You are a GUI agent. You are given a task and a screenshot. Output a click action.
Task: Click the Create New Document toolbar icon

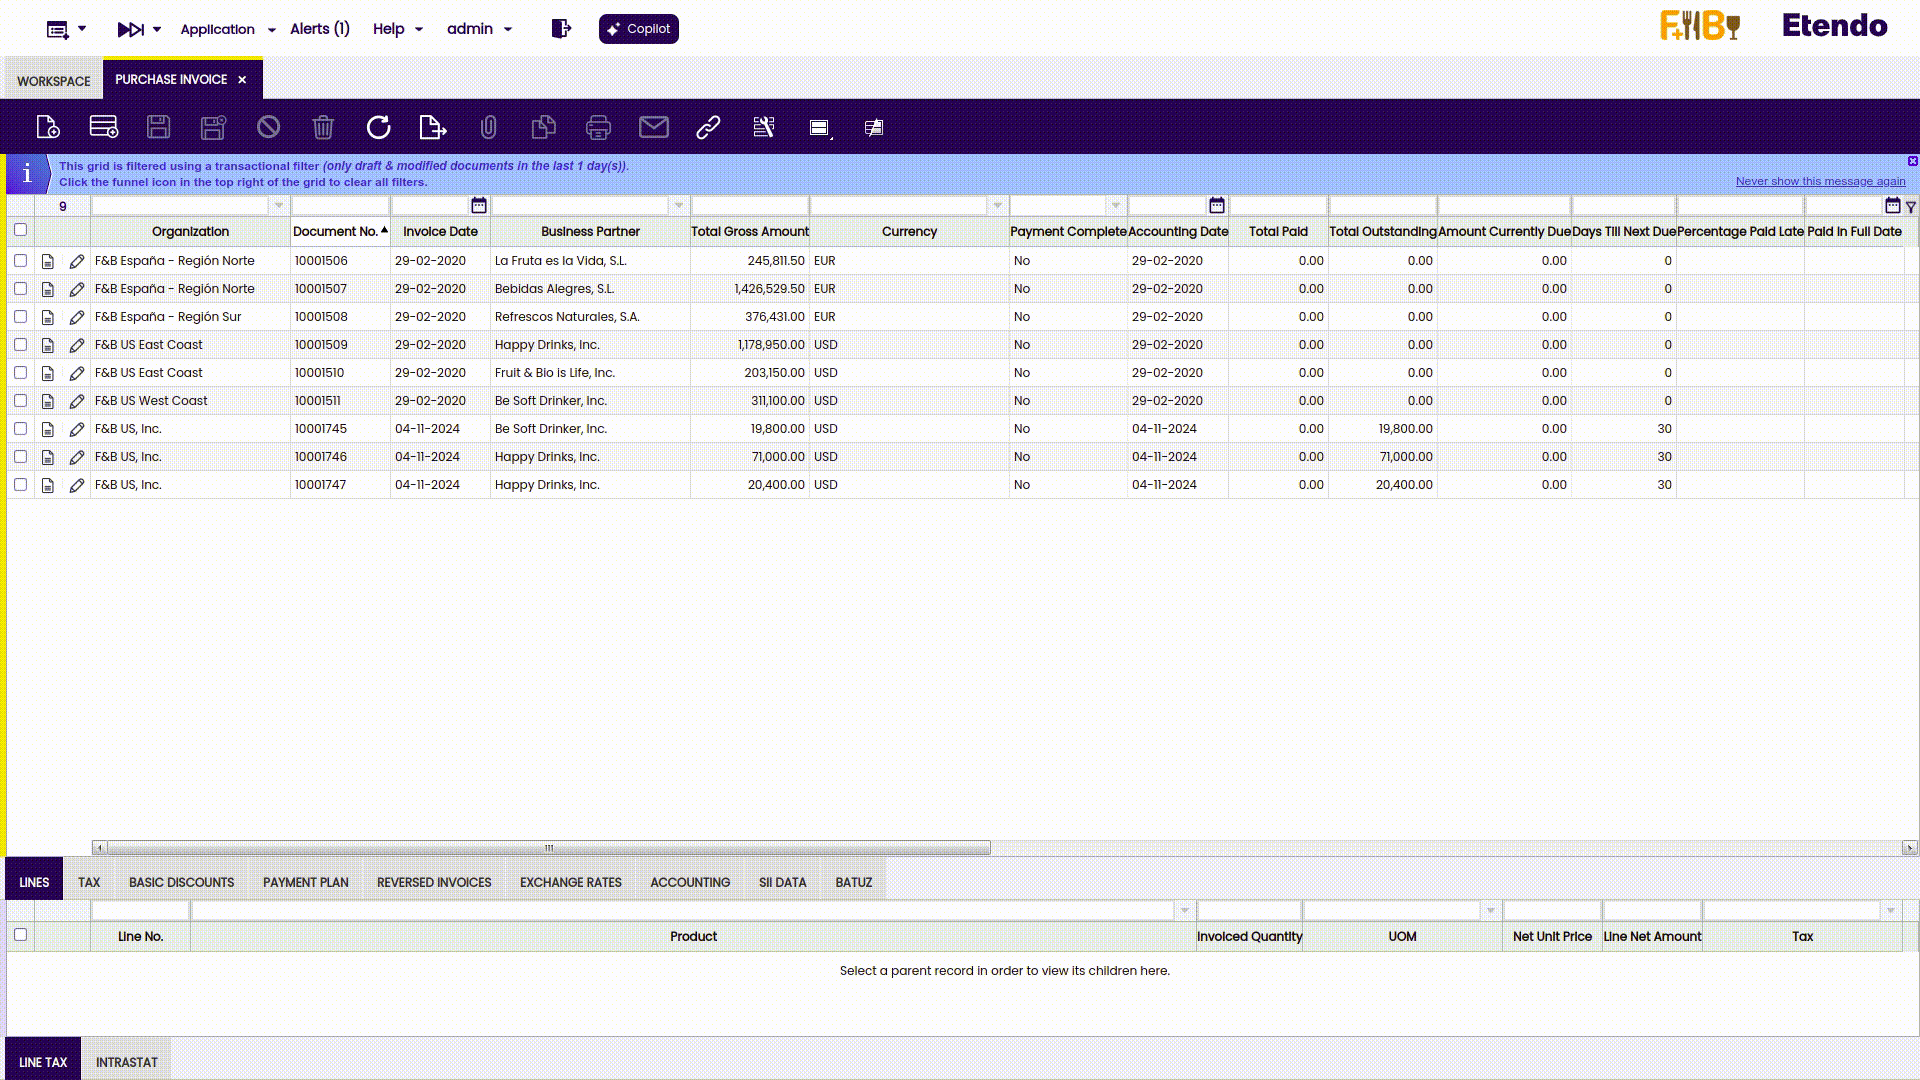(48, 127)
